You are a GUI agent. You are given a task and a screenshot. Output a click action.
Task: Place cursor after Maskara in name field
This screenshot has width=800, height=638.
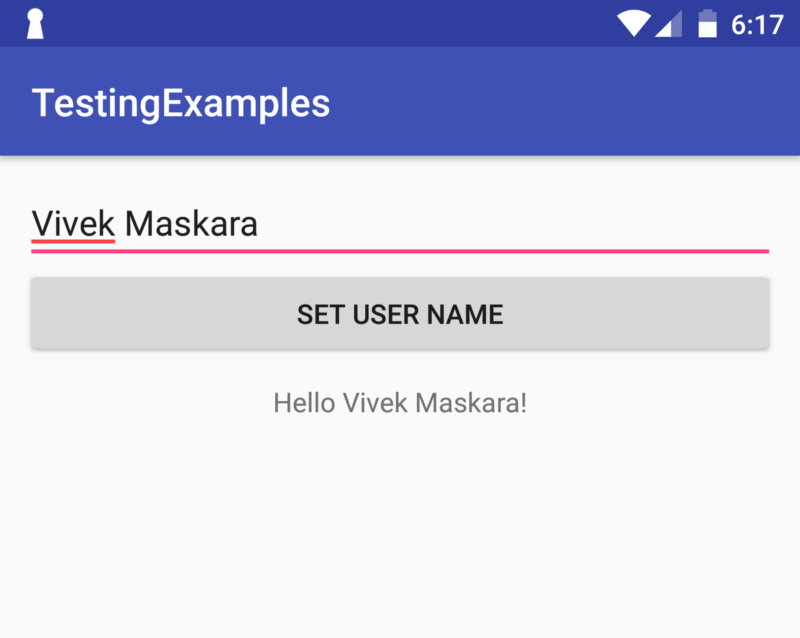tap(260, 224)
